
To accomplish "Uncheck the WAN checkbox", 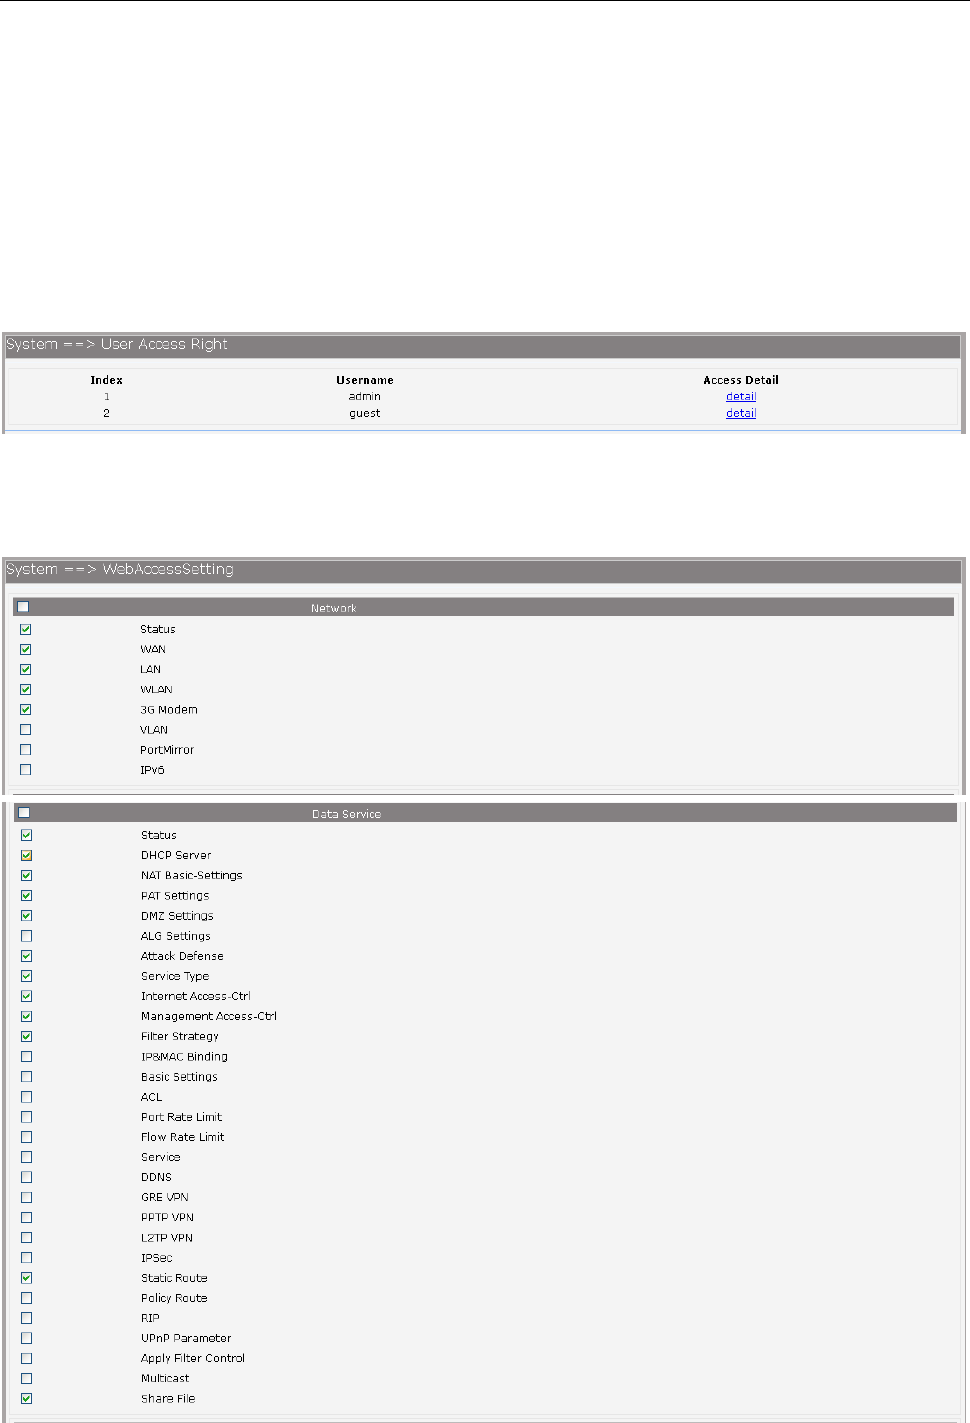I will [26, 649].
